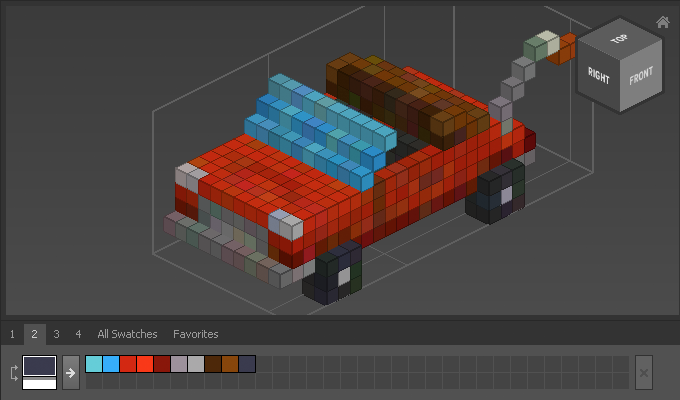680x400 pixels.
Task: Switch to palette tab 1
Action: tap(12, 334)
